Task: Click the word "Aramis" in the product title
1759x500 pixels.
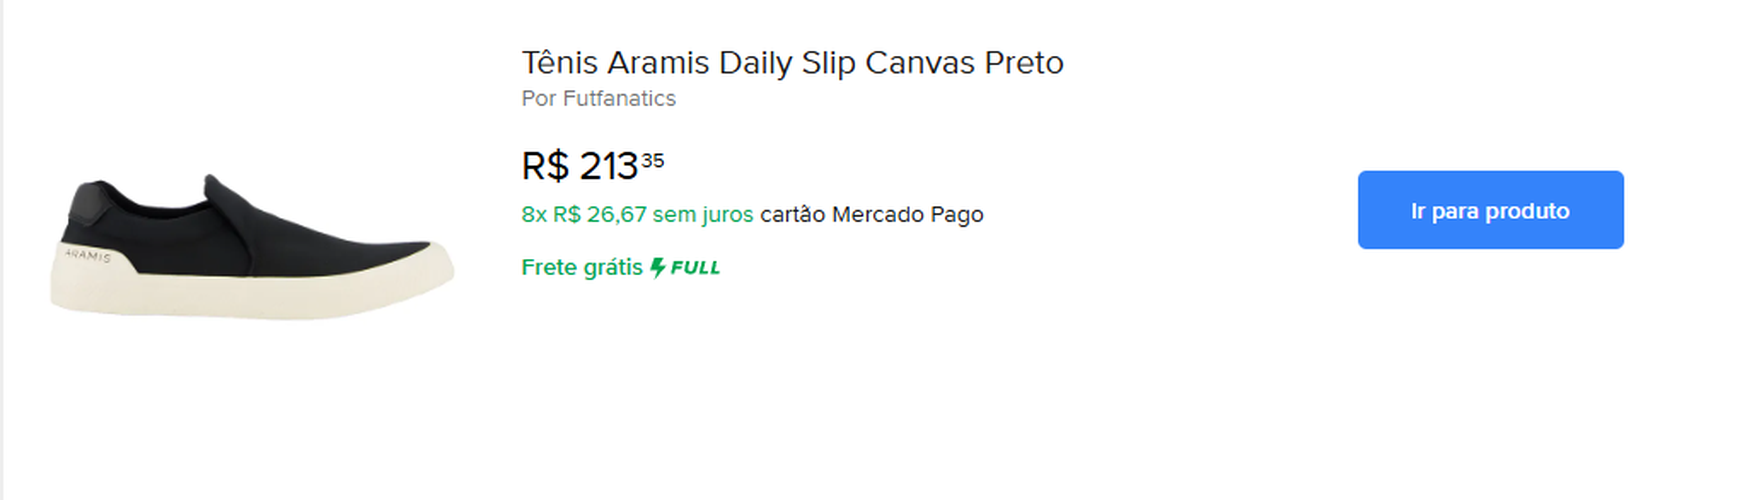Action: pyautogui.click(x=658, y=63)
